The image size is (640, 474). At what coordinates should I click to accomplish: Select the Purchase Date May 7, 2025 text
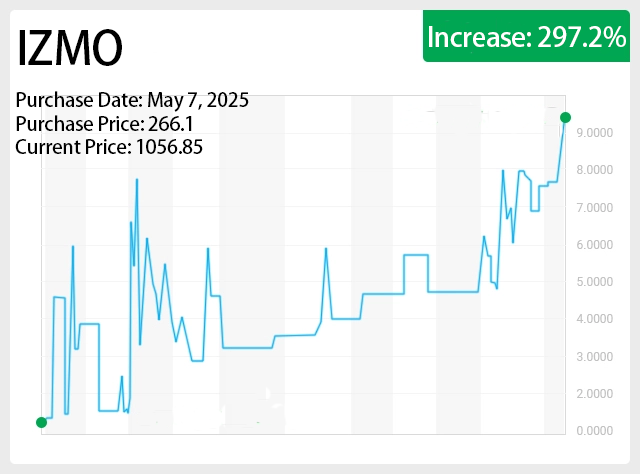(132, 100)
